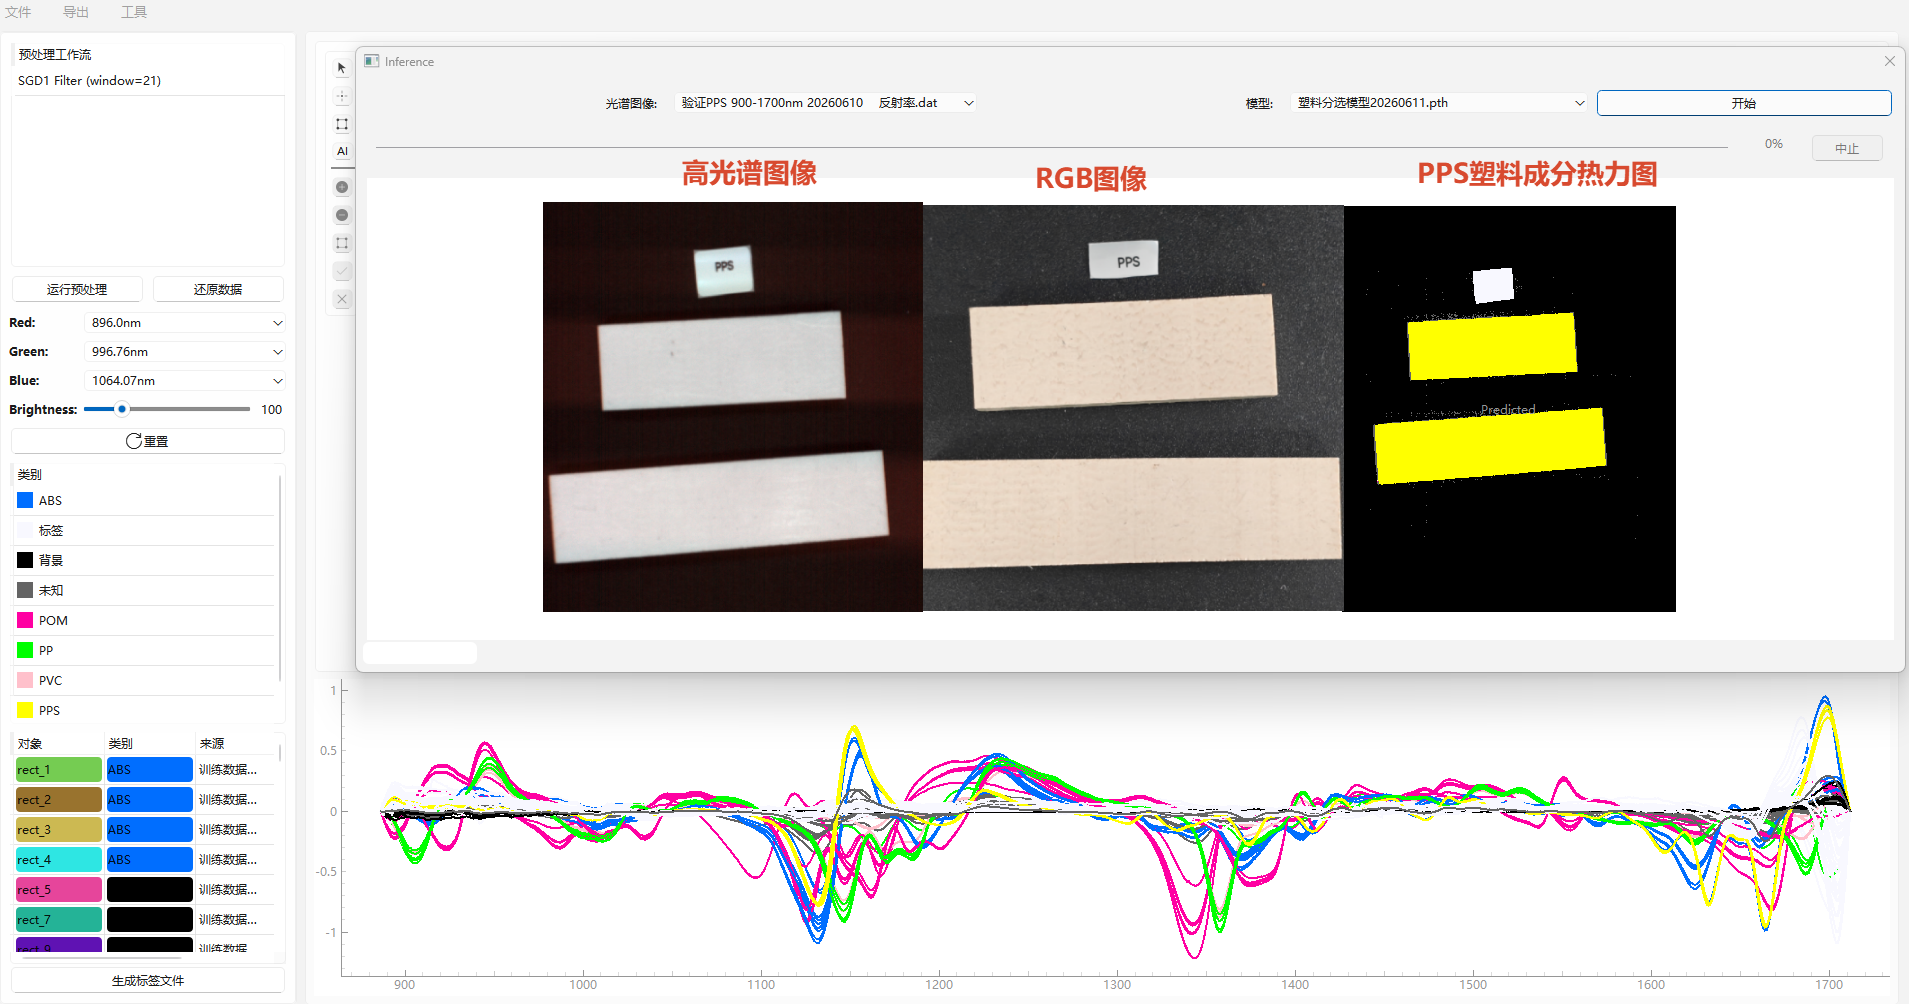
Task: Click the inference progress bar
Action: (x=1051, y=147)
